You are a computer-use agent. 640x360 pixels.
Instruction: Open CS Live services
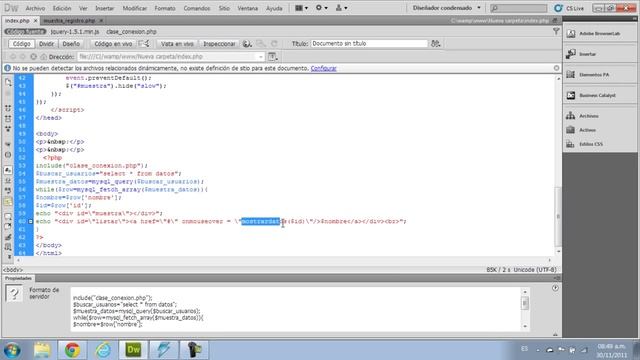(569, 8)
